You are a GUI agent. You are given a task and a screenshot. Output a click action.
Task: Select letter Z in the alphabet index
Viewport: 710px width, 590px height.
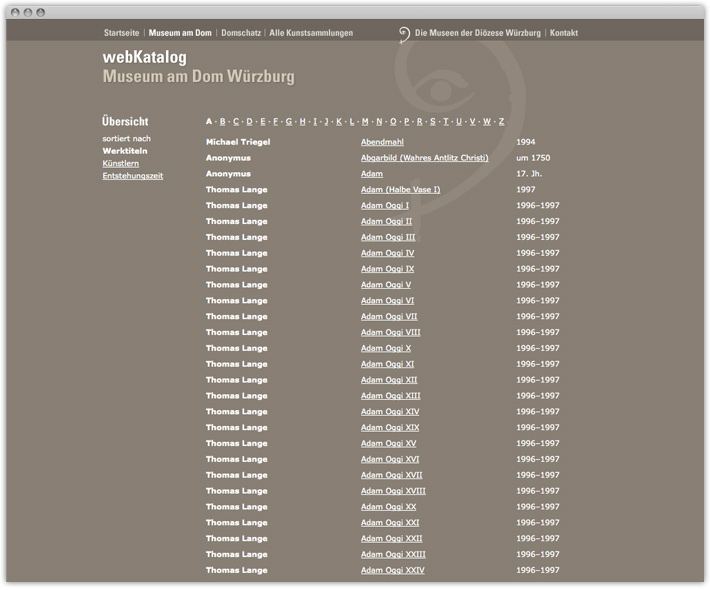coord(501,122)
